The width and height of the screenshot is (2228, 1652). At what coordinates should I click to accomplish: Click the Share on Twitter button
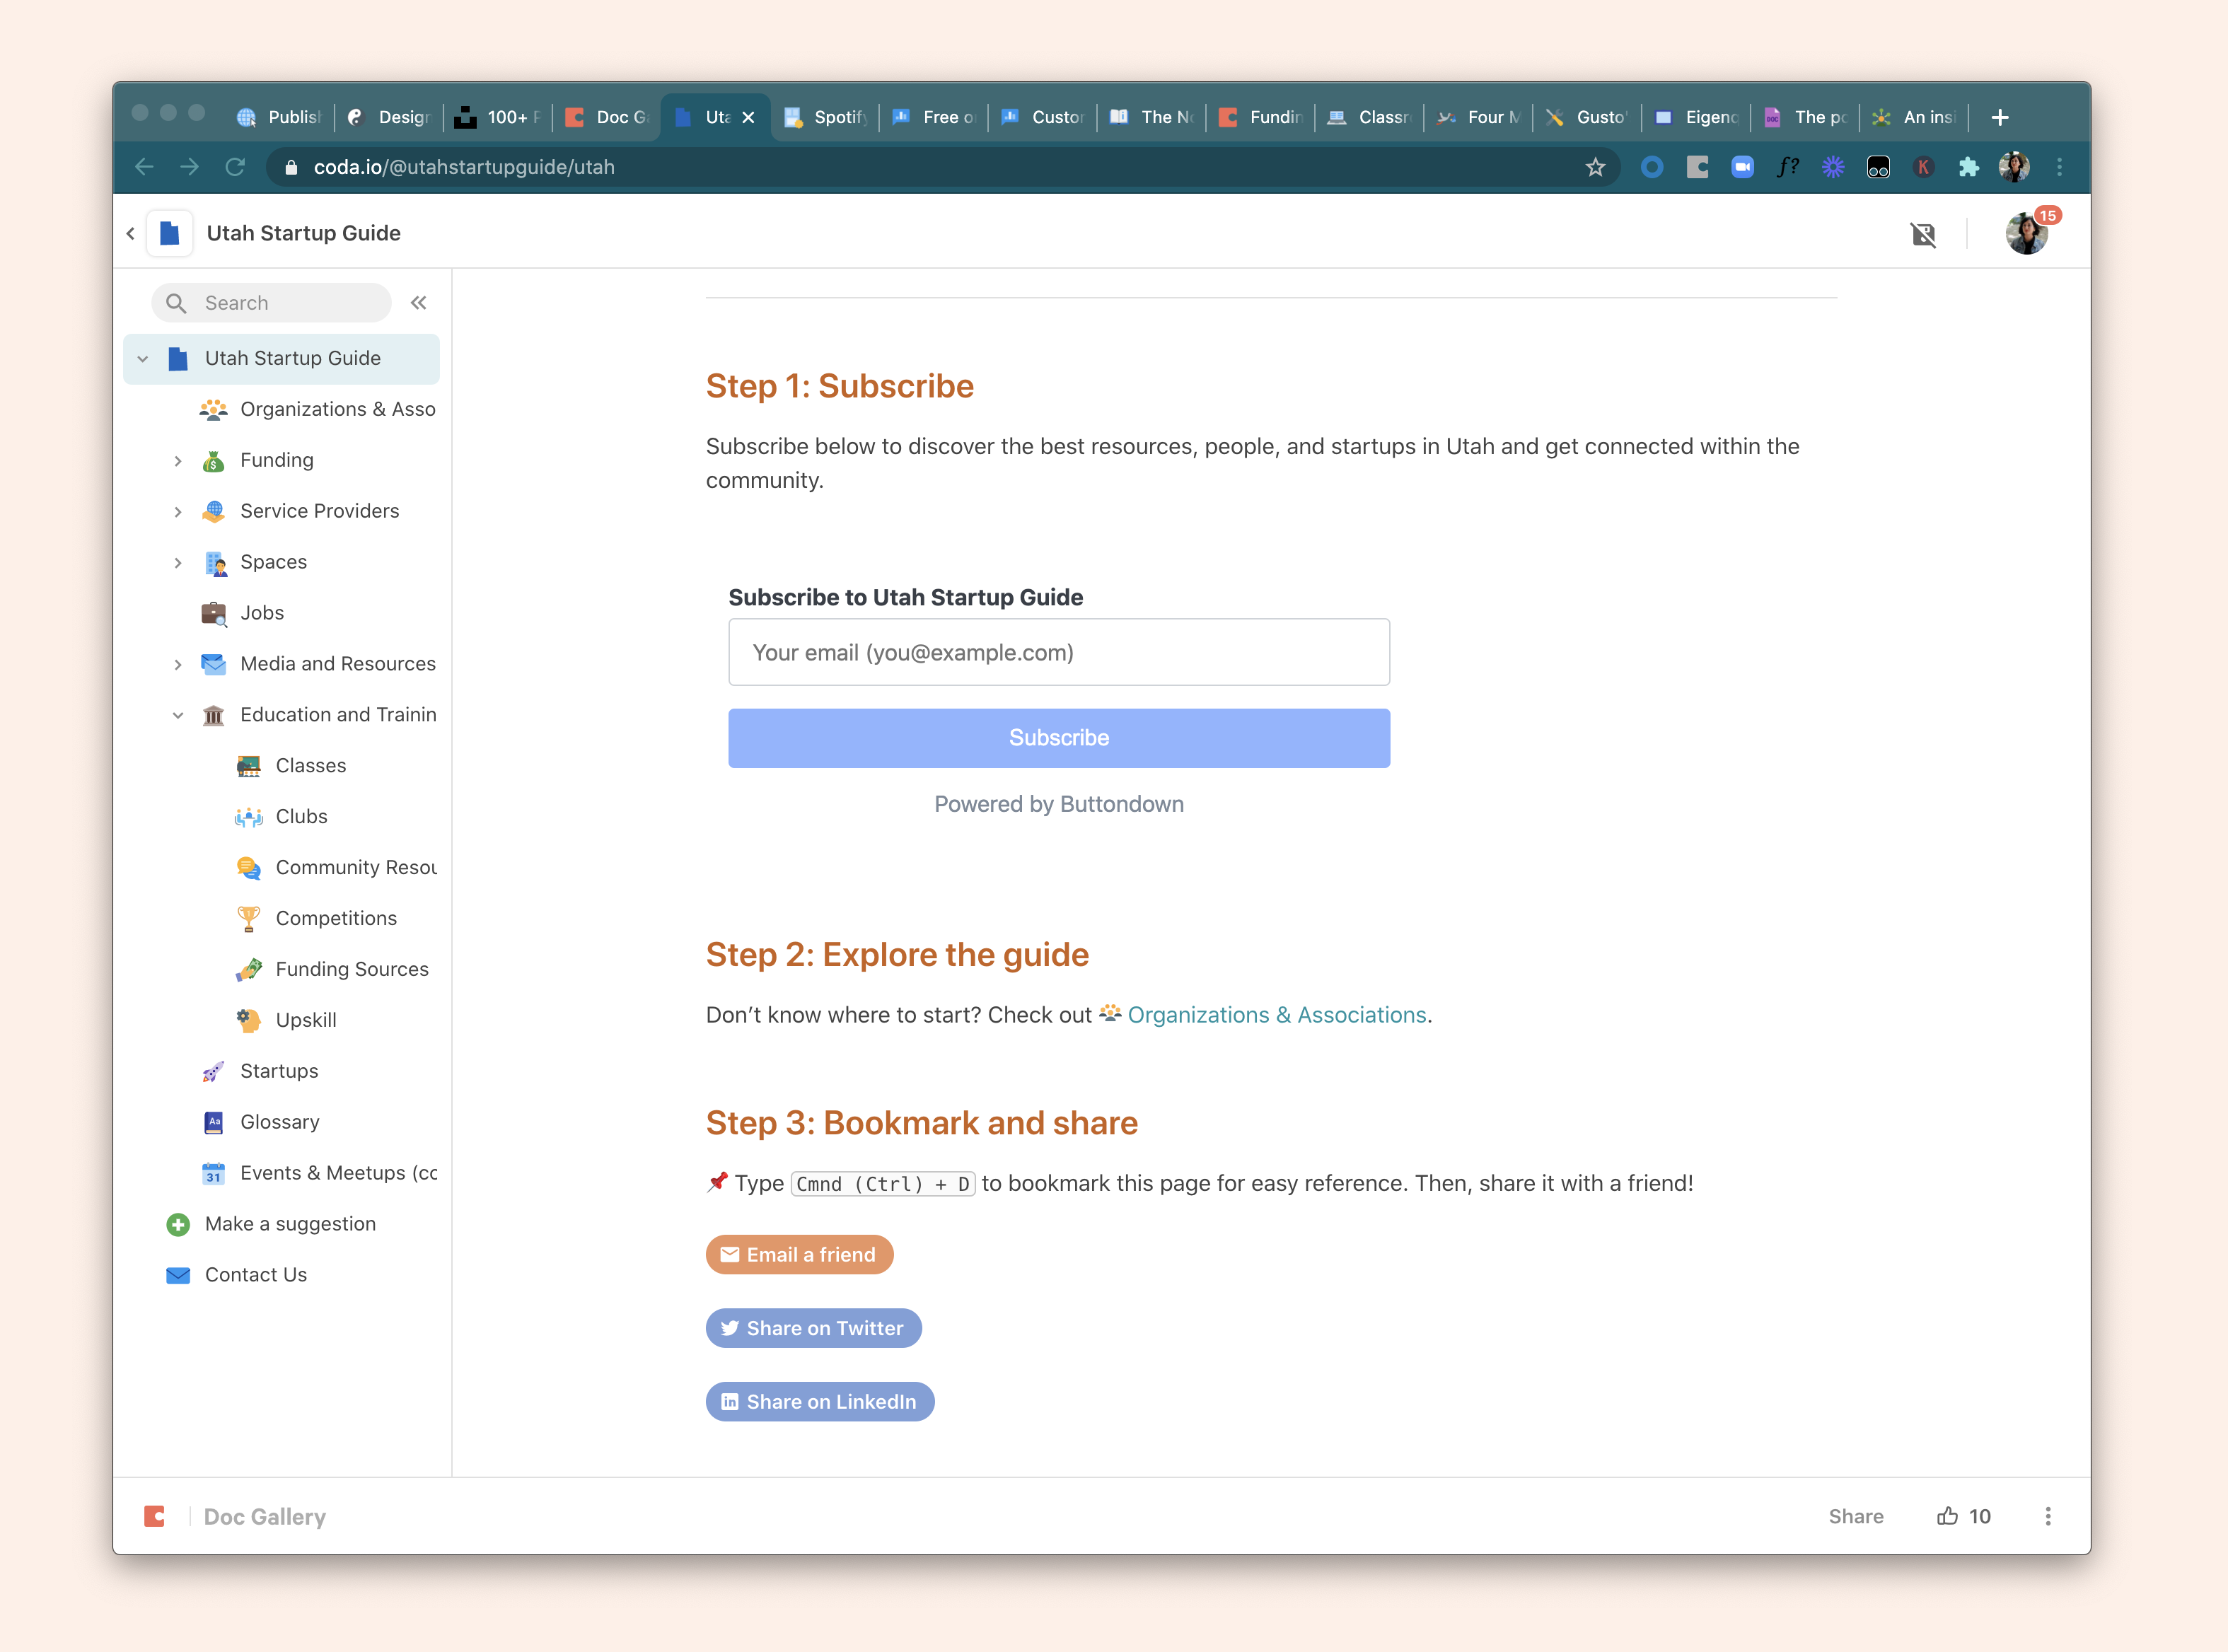(813, 1328)
